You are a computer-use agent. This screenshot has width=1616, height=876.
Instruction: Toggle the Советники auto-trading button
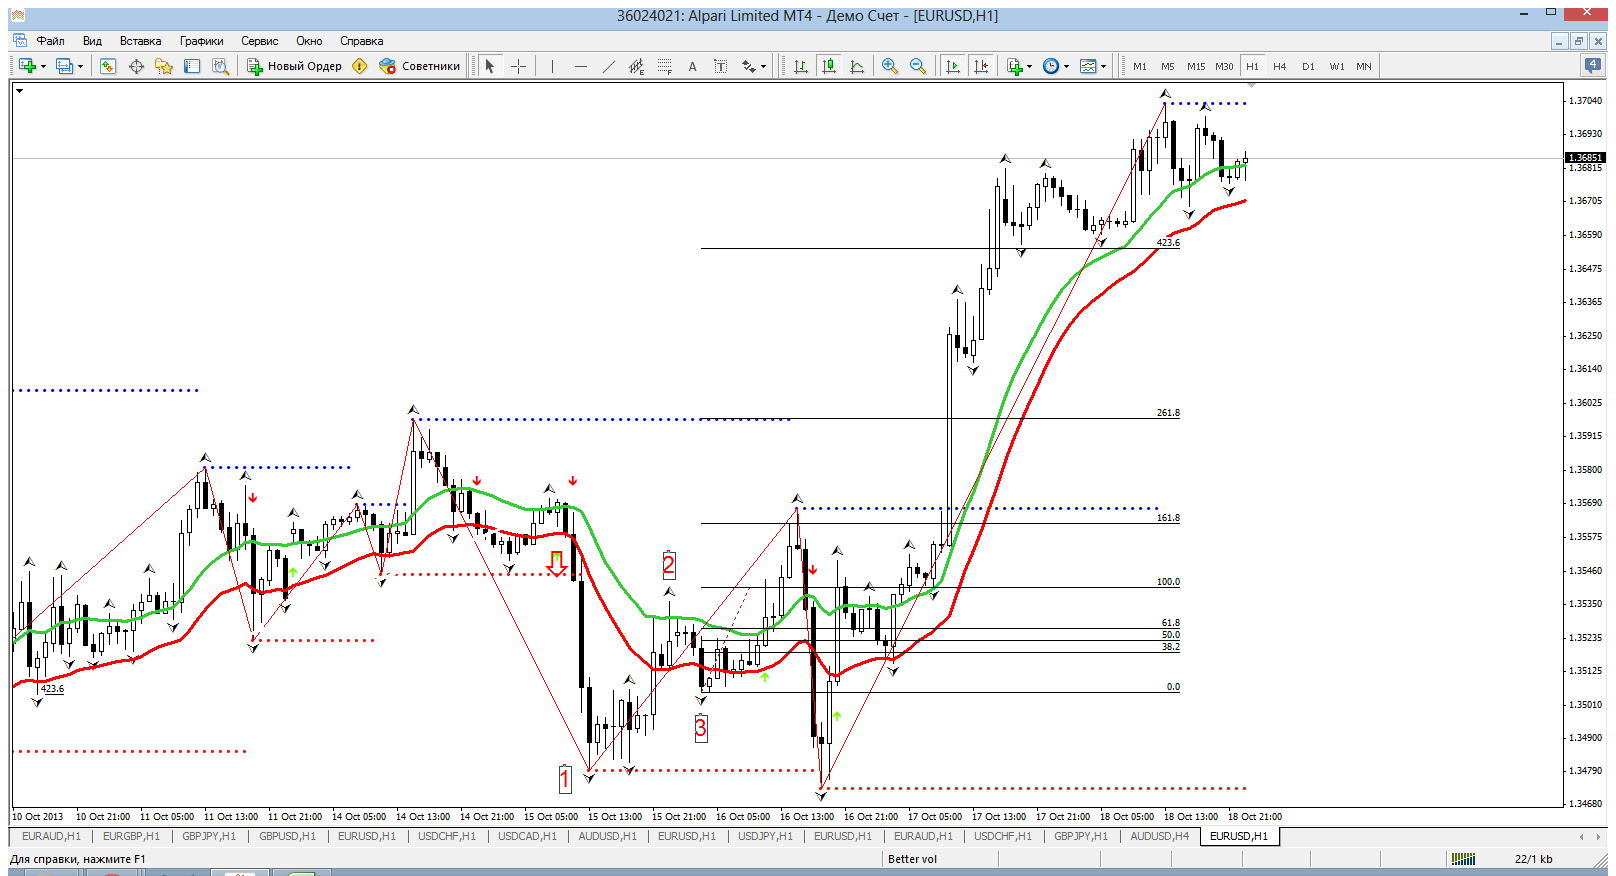pyautogui.click(x=420, y=66)
